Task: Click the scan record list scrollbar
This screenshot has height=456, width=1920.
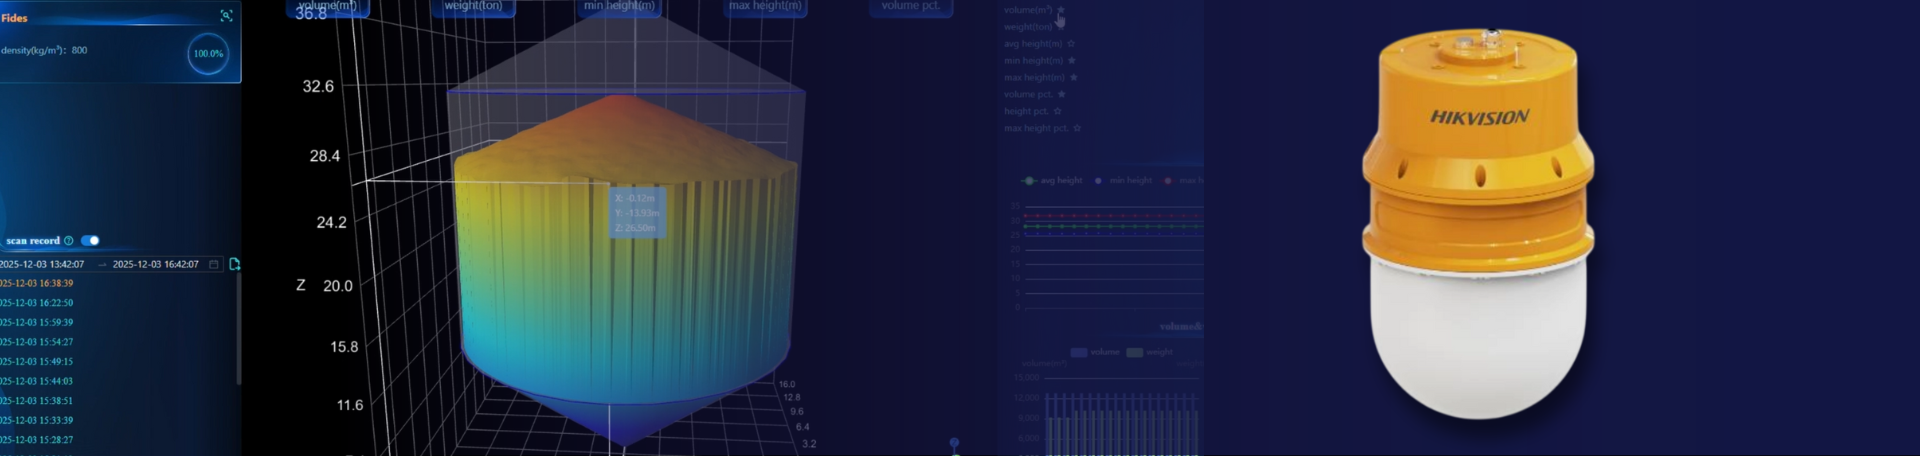Action: click(238, 330)
